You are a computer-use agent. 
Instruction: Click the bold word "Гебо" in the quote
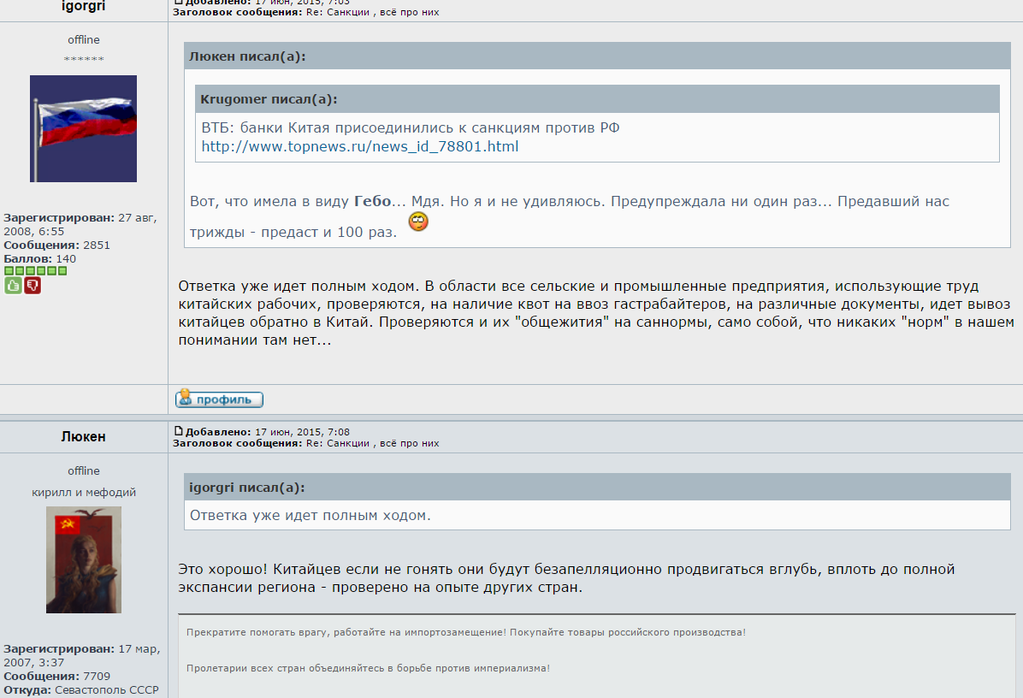point(373,201)
